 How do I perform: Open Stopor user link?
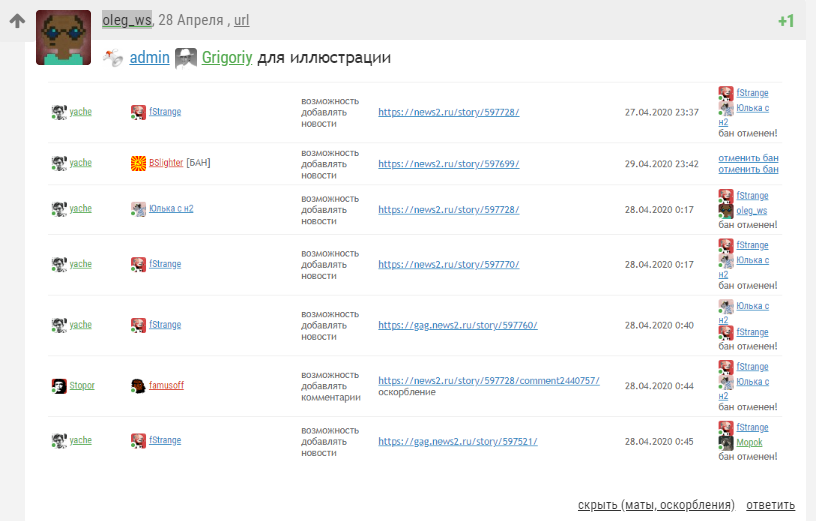click(82, 385)
